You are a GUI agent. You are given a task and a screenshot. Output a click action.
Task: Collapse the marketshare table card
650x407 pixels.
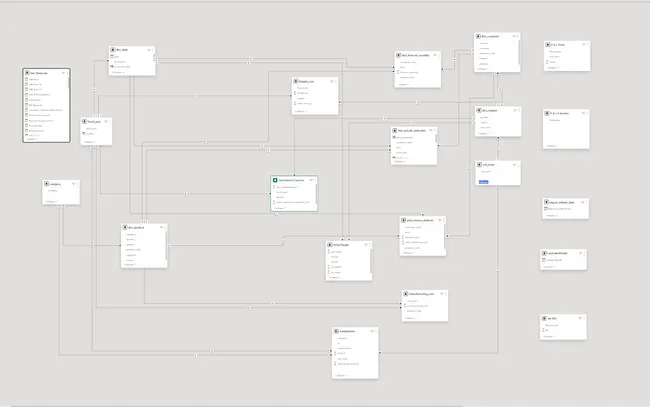pos(341,376)
